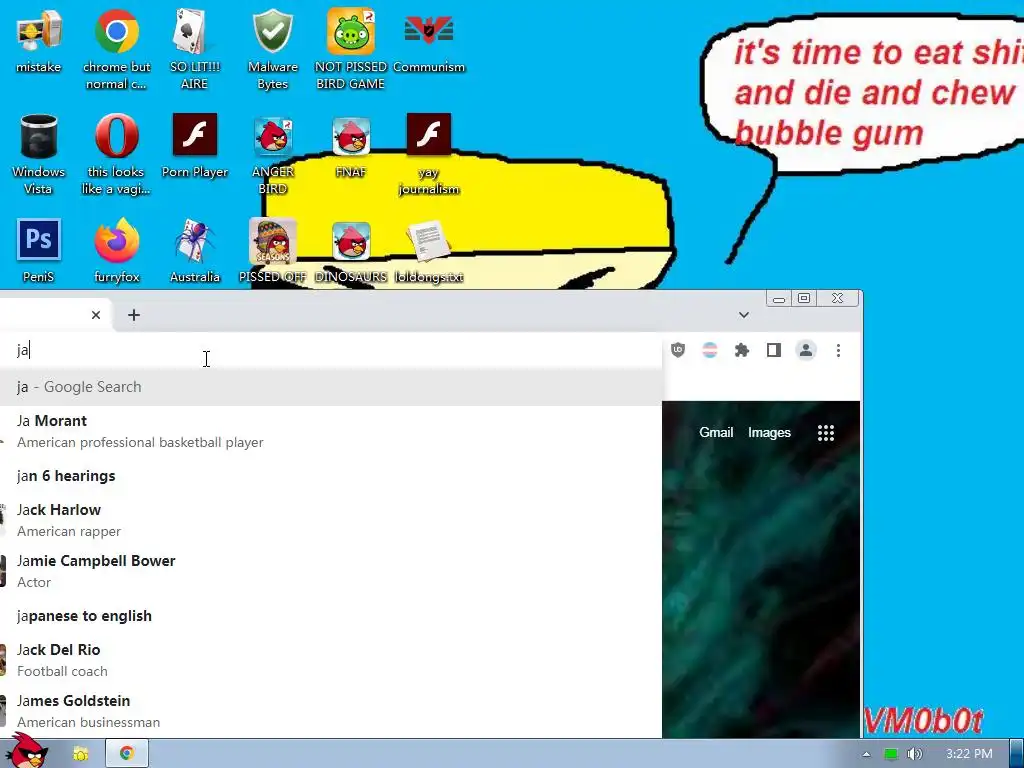Open the Malware Bytes desktop icon
The image size is (1024, 768).
[273, 49]
